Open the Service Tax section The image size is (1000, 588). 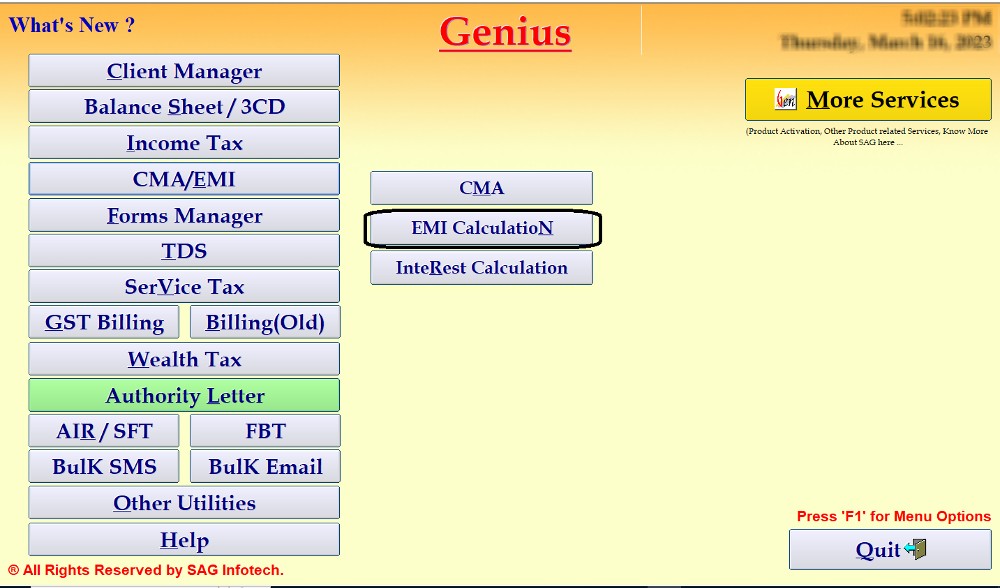pos(184,287)
